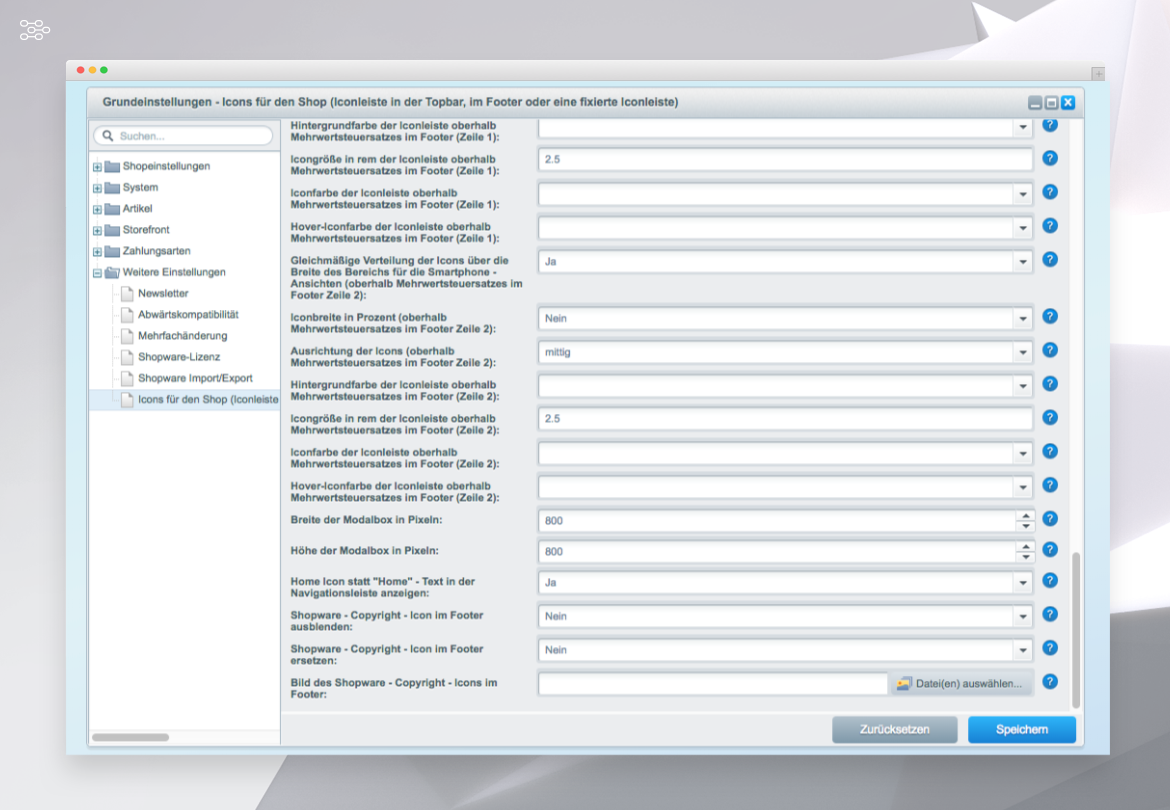Click the search magnifier icon in sidebar
1170x810 pixels.
coord(108,136)
